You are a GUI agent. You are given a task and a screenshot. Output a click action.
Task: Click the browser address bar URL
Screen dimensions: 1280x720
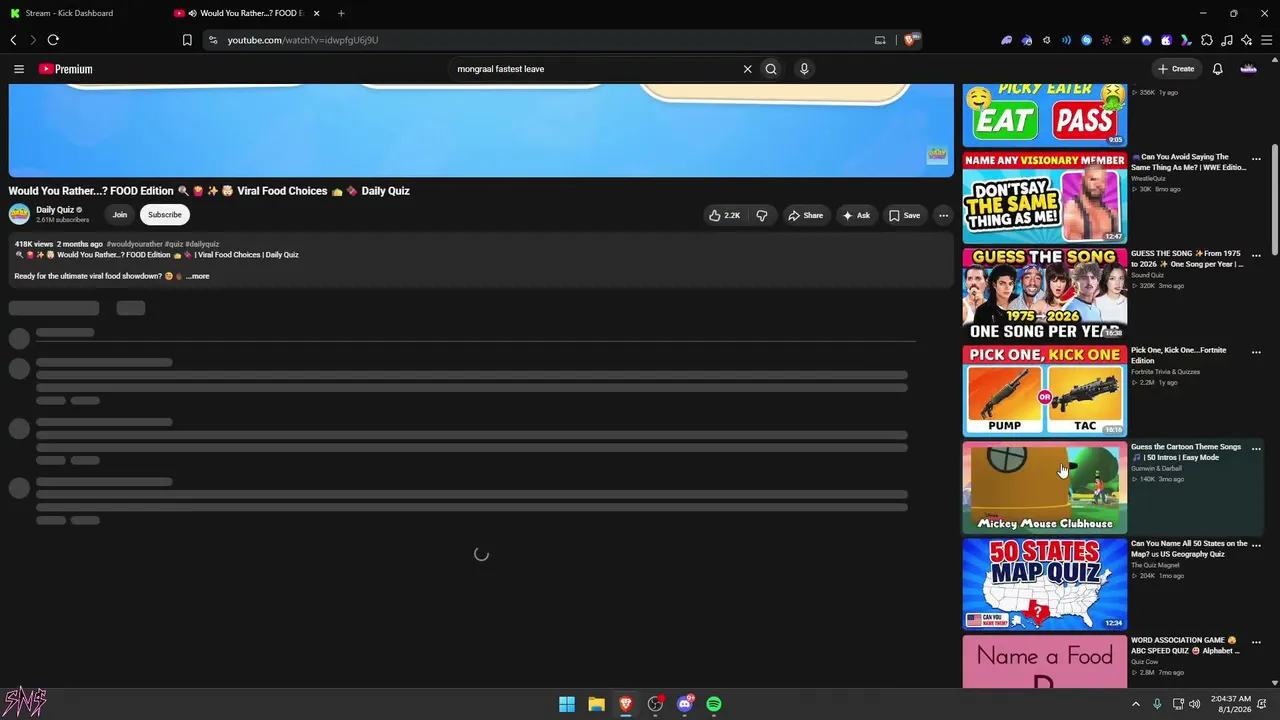pos(303,40)
